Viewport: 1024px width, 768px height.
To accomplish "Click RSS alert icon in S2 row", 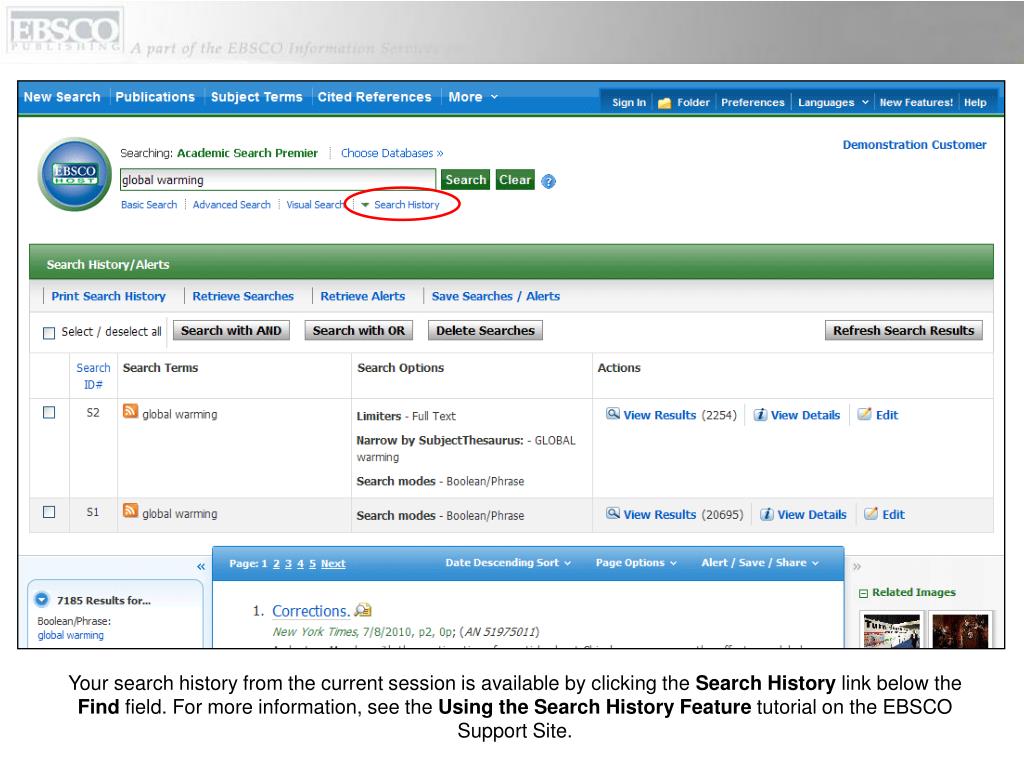I will click(x=131, y=411).
